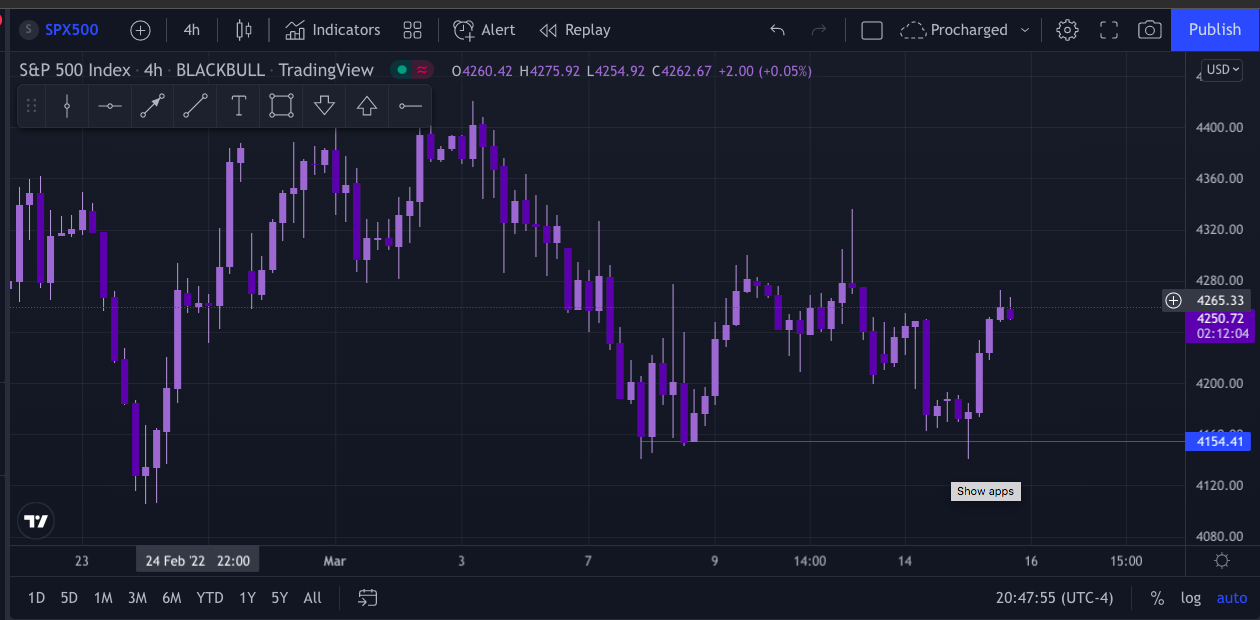Image resolution: width=1260 pixels, height=620 pixels.
Task: Open chart settings gear
Action: tap(1067, 30)
